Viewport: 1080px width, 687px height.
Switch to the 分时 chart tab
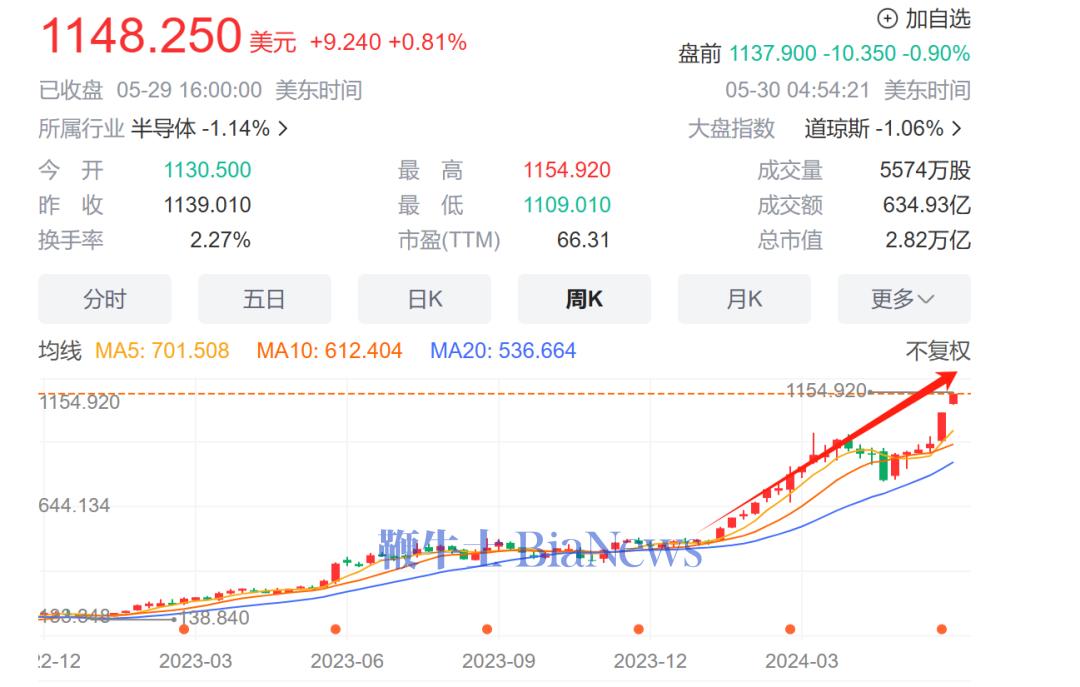105,299
